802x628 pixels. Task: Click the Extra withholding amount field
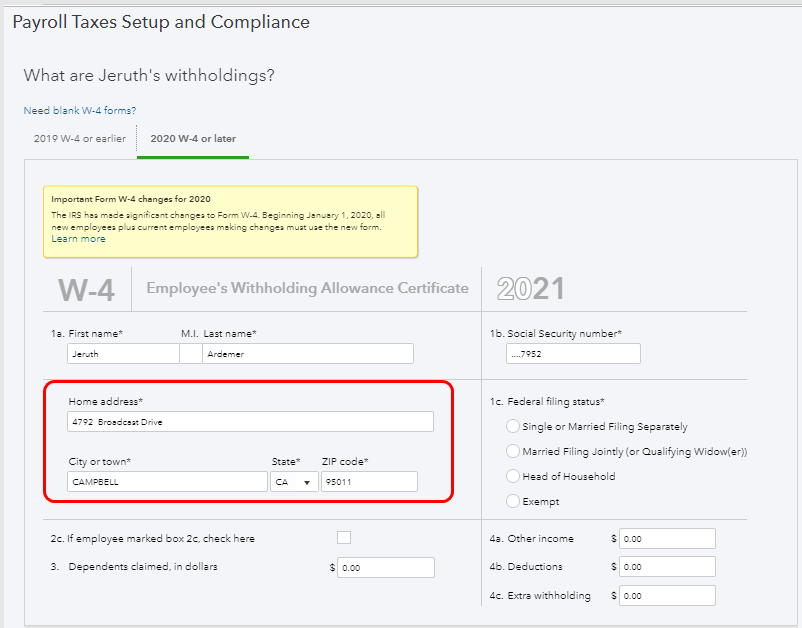[667, 596]
